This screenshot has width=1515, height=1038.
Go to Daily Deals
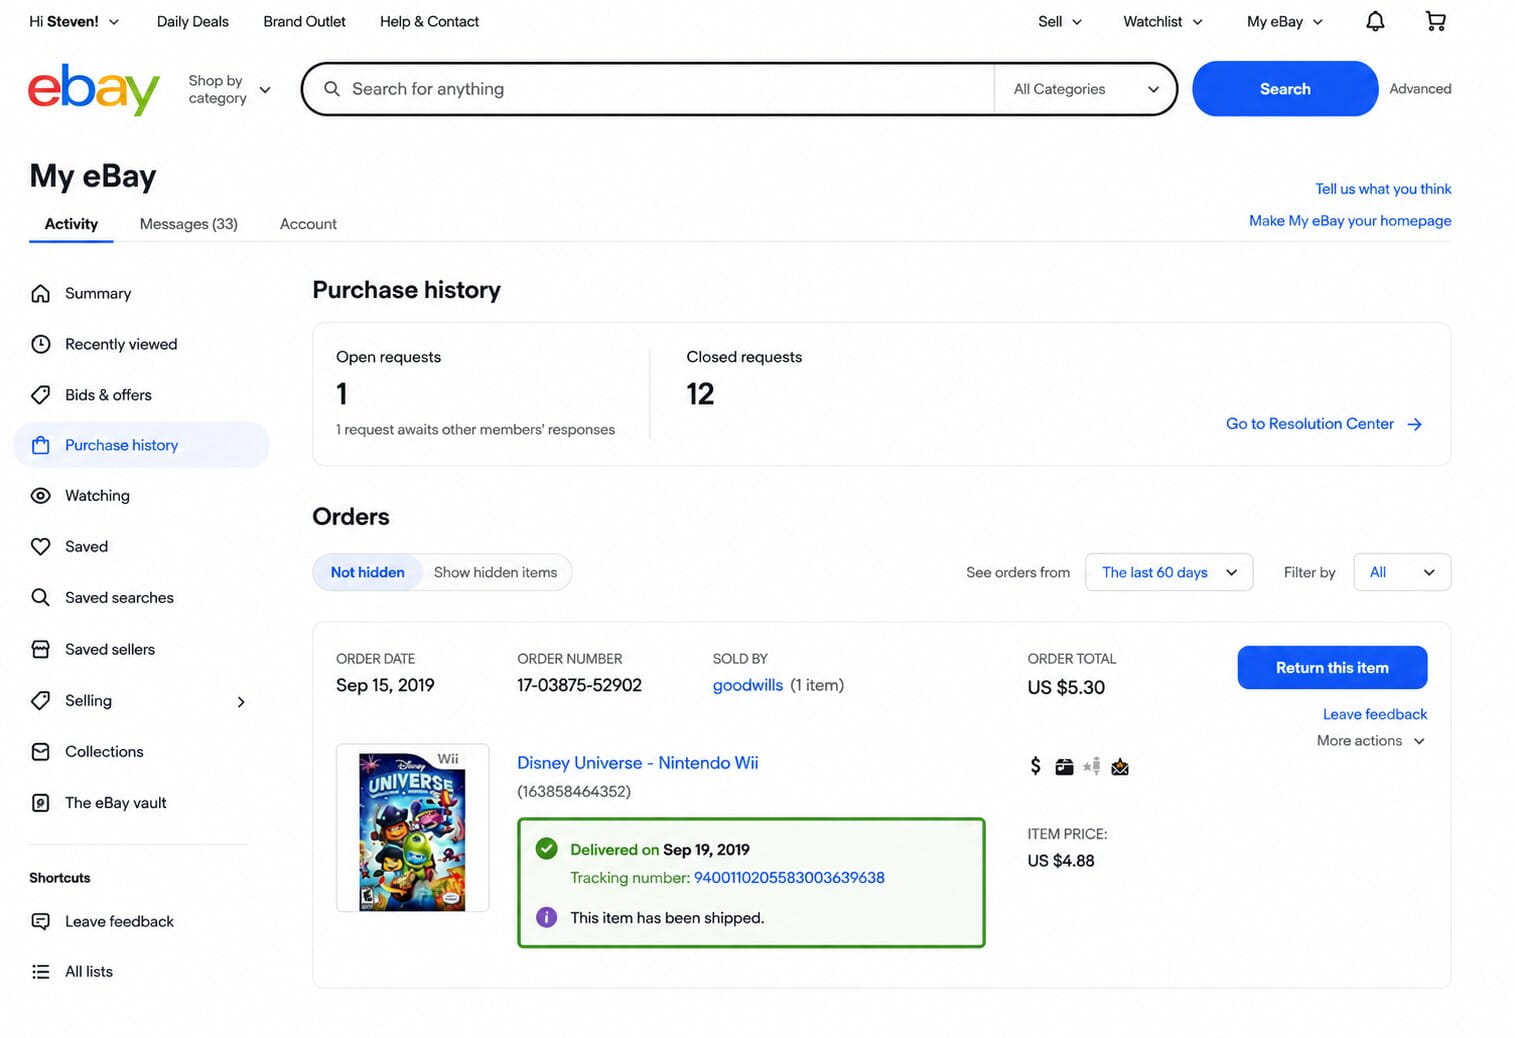pyautogui.click(x=193, y=21)
